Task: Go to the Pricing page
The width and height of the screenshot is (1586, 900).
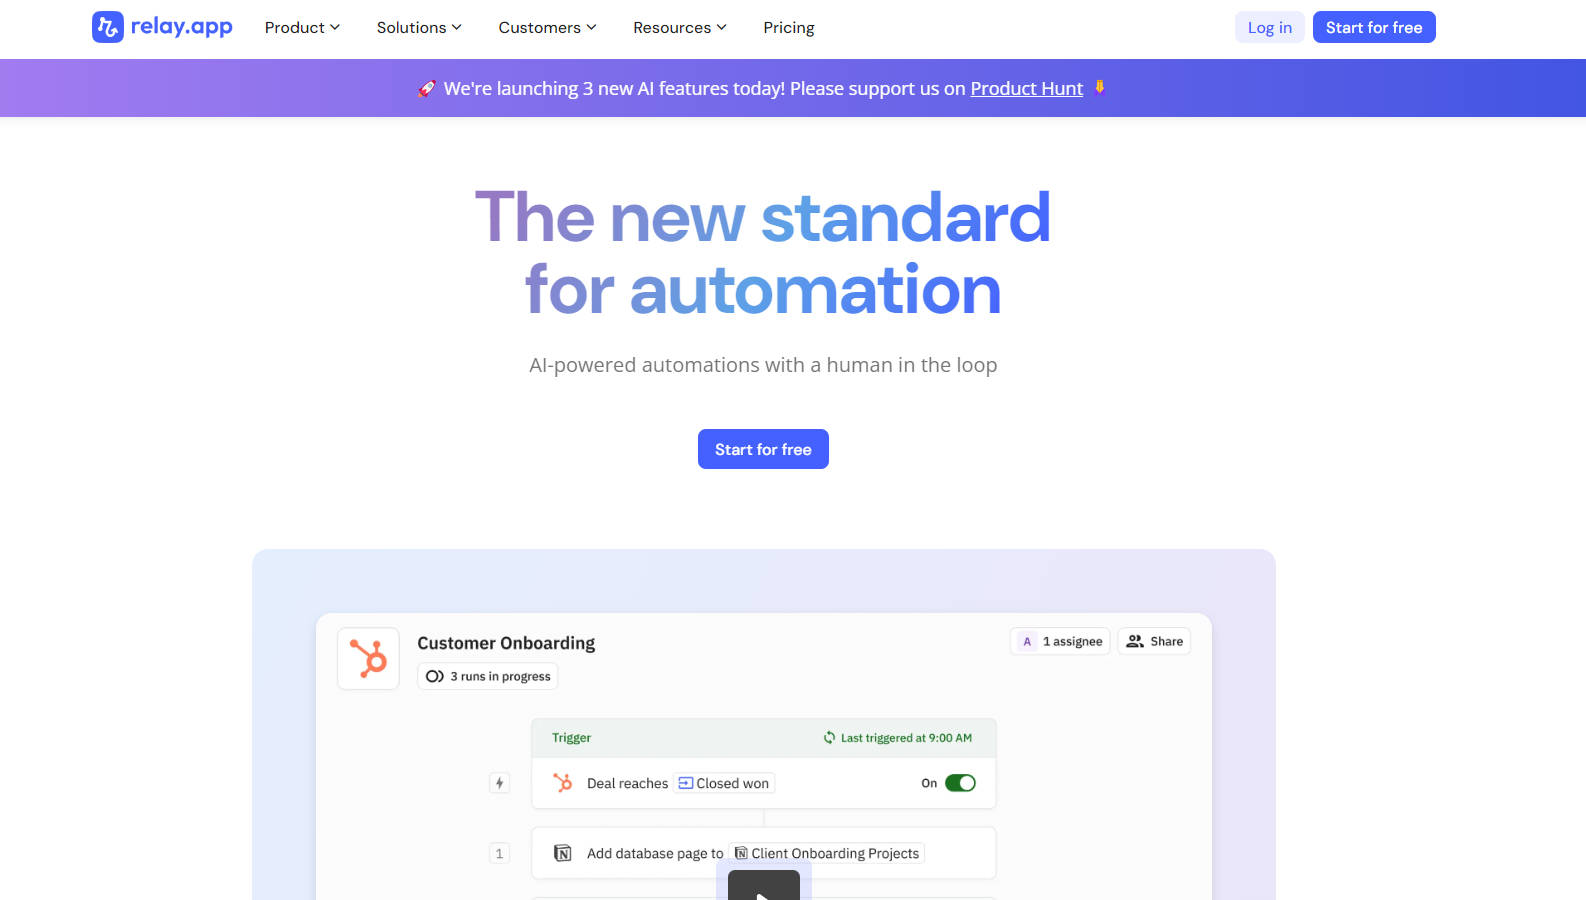Action: pyautogui.click(x=789, y=28)
